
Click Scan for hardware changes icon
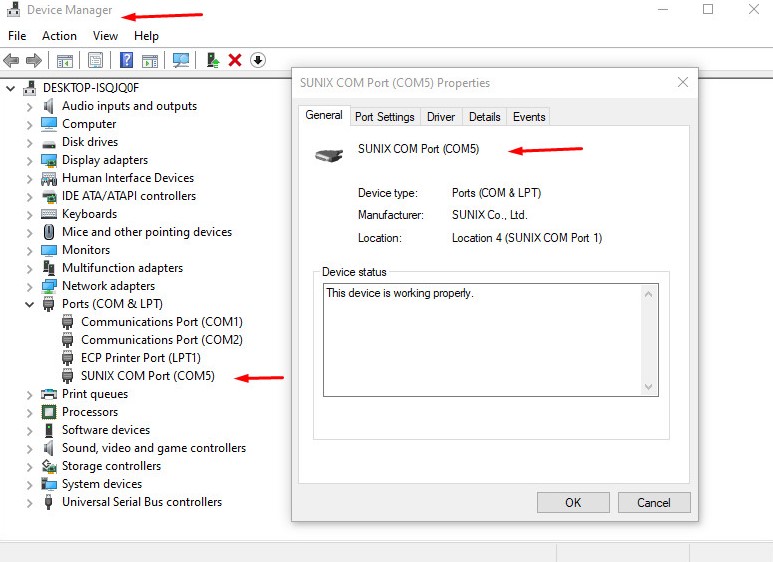tap(181, 60)
